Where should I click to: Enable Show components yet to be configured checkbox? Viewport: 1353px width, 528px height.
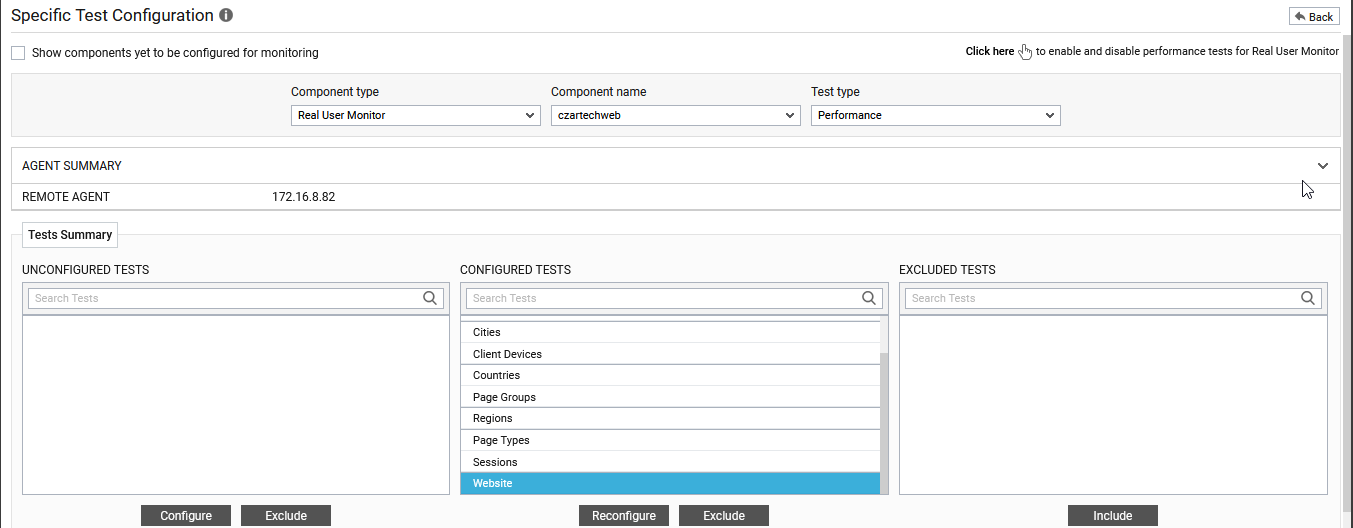18,53
